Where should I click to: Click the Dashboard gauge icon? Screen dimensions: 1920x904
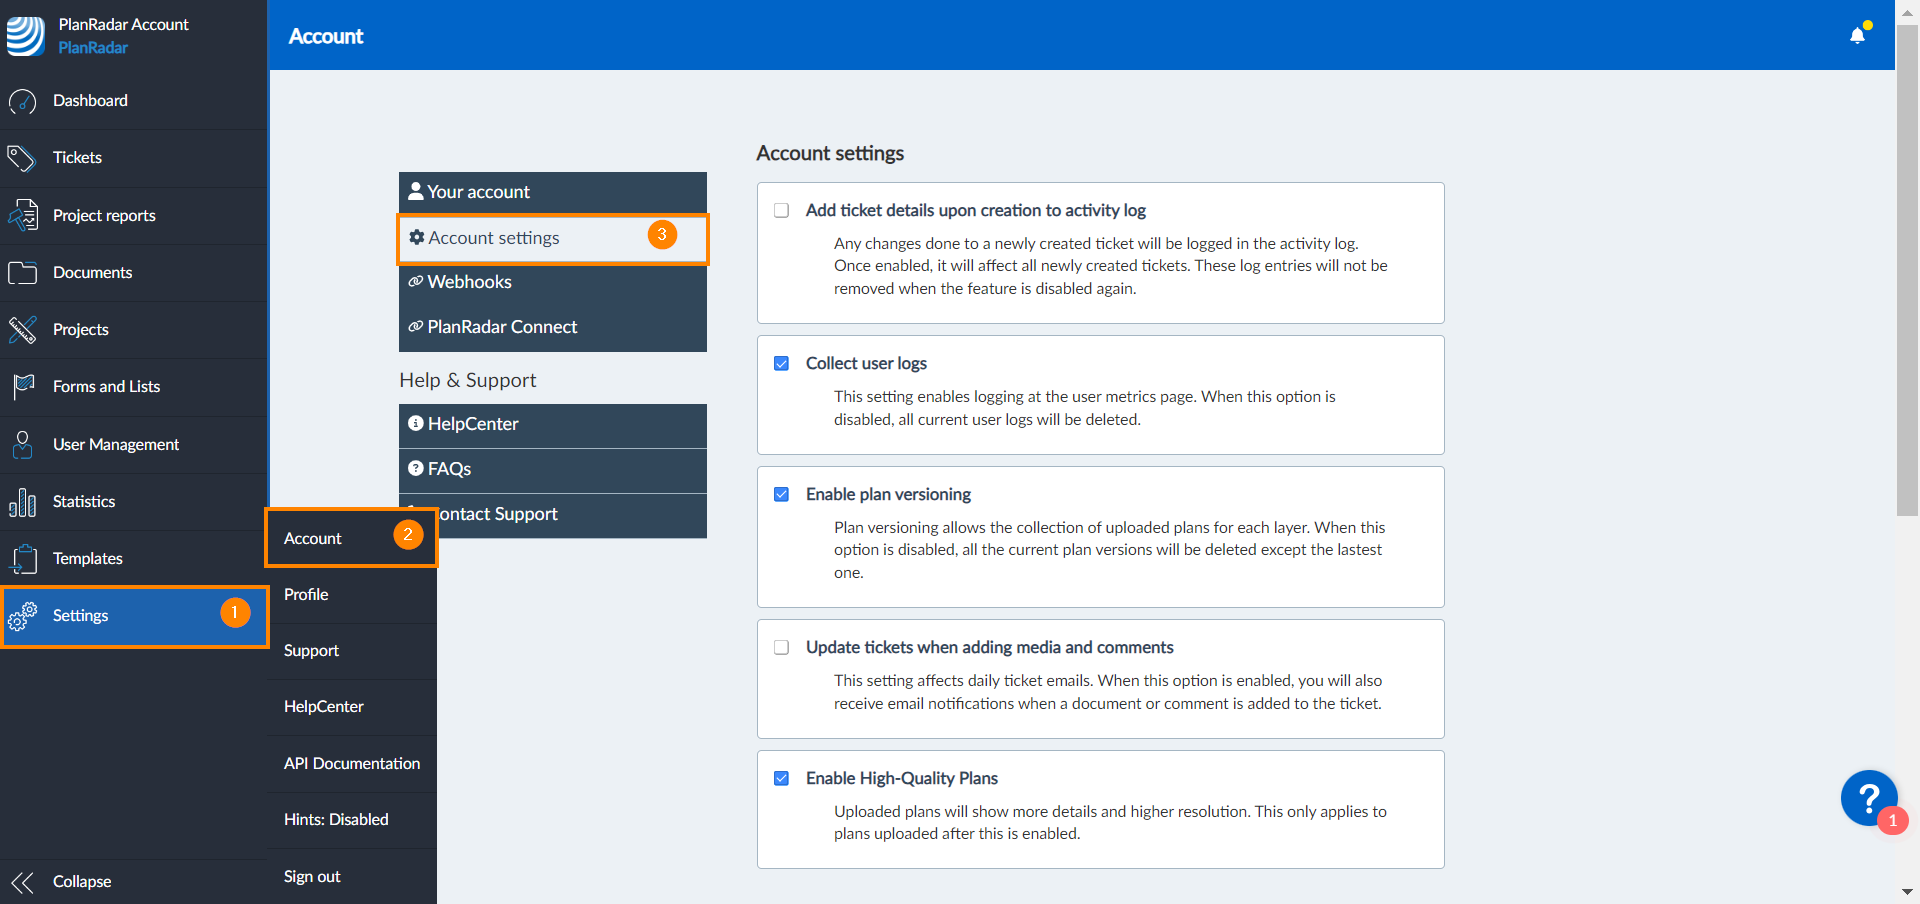[22, 101]
